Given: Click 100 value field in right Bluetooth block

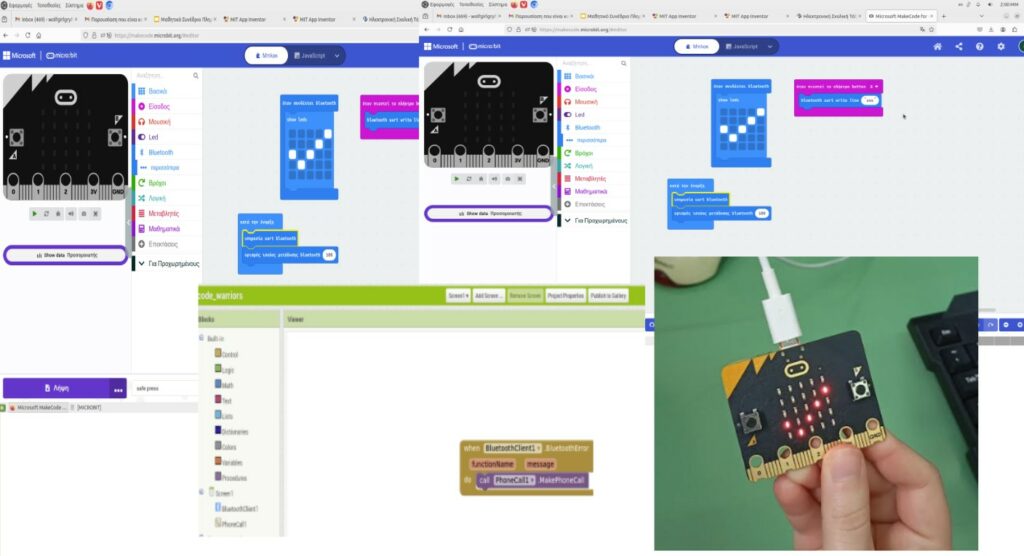Looking at the screenshot, I should pos(761,214).
